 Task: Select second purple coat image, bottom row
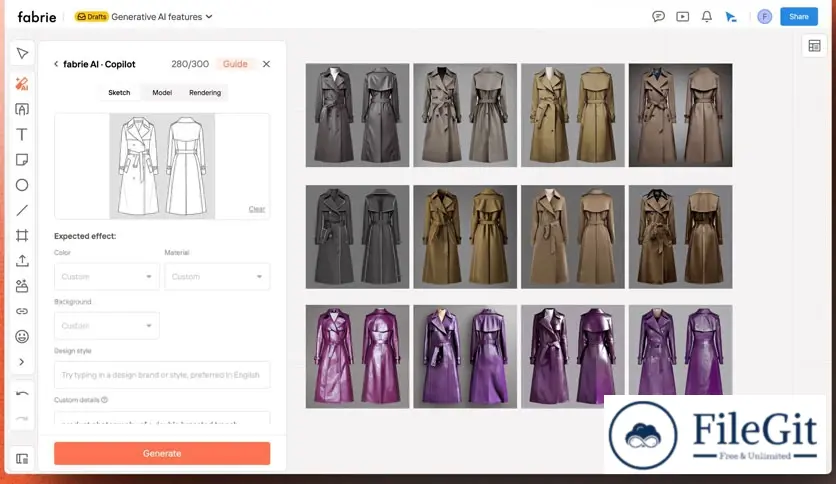coord(465,357)
